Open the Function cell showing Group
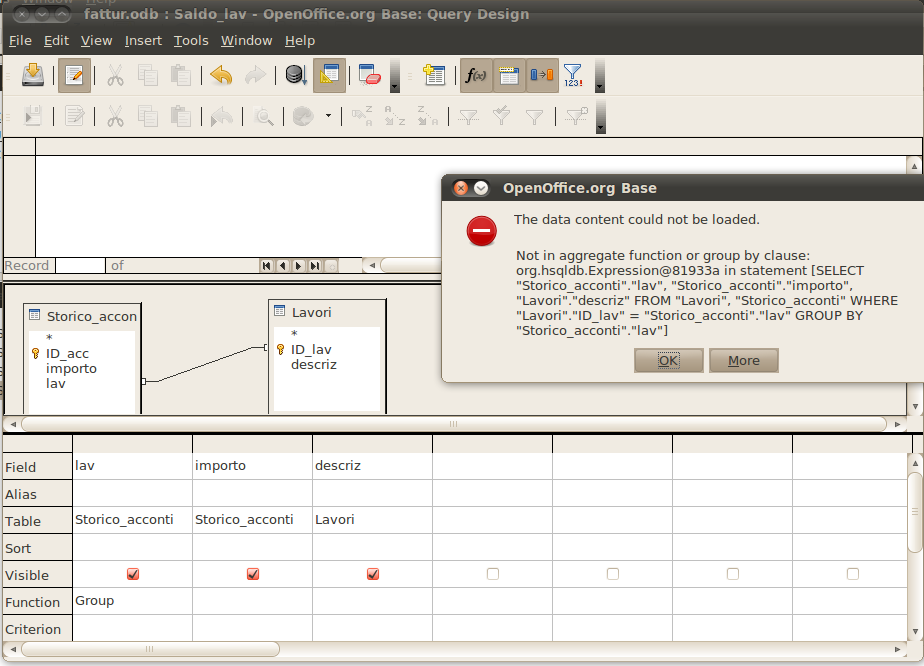924x666 pixels. tap(132, 601)
